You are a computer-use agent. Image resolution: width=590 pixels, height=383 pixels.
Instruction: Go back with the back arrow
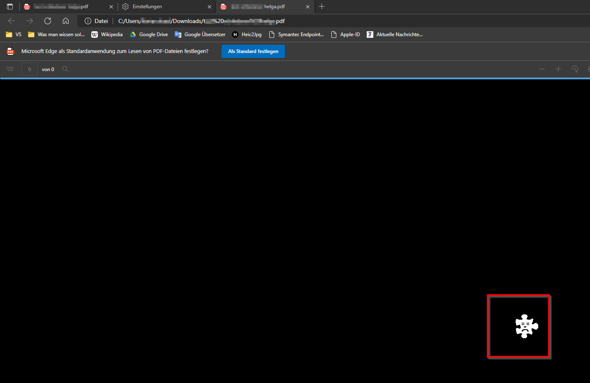click(11, 21)
